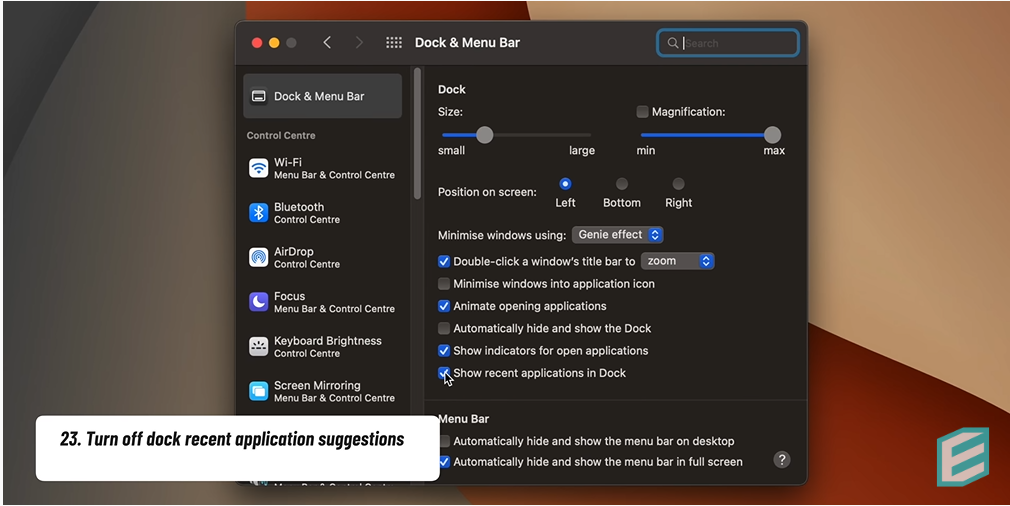Open the show-all preferences grid
The width and height of the screenshot is (1010, 506).
pyautogui.click(x=394, y=42)
